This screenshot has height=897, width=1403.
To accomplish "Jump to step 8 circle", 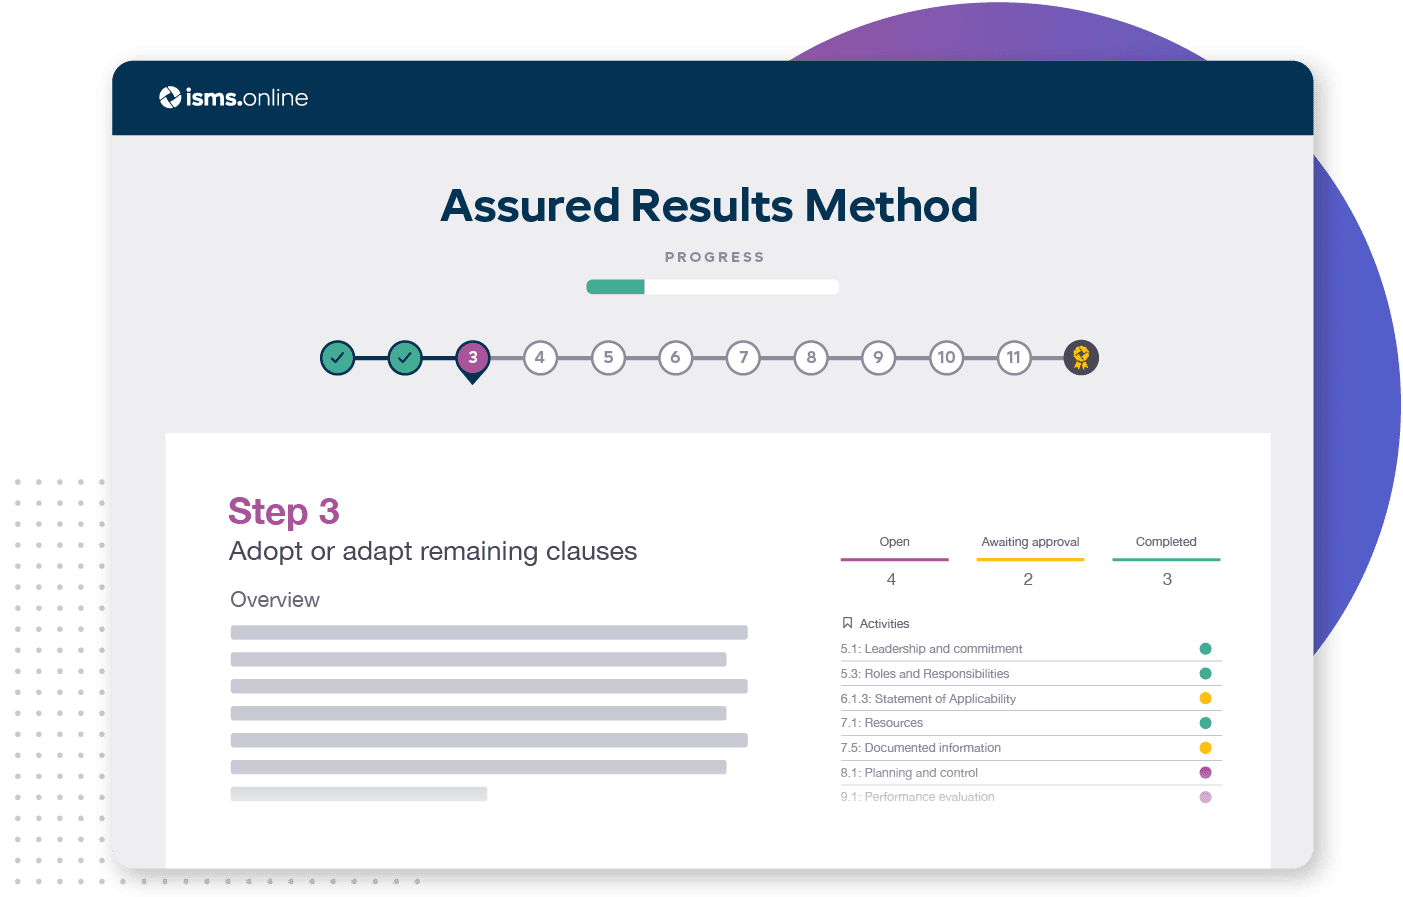I will coord(811,357).
